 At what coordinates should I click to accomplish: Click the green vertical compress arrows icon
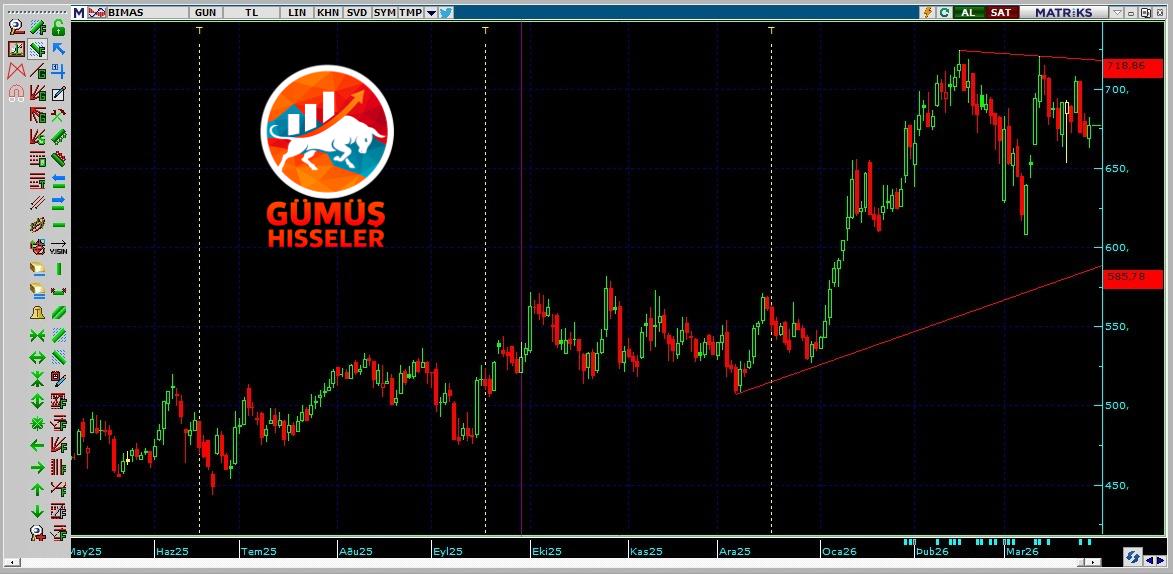click(37, 379)
